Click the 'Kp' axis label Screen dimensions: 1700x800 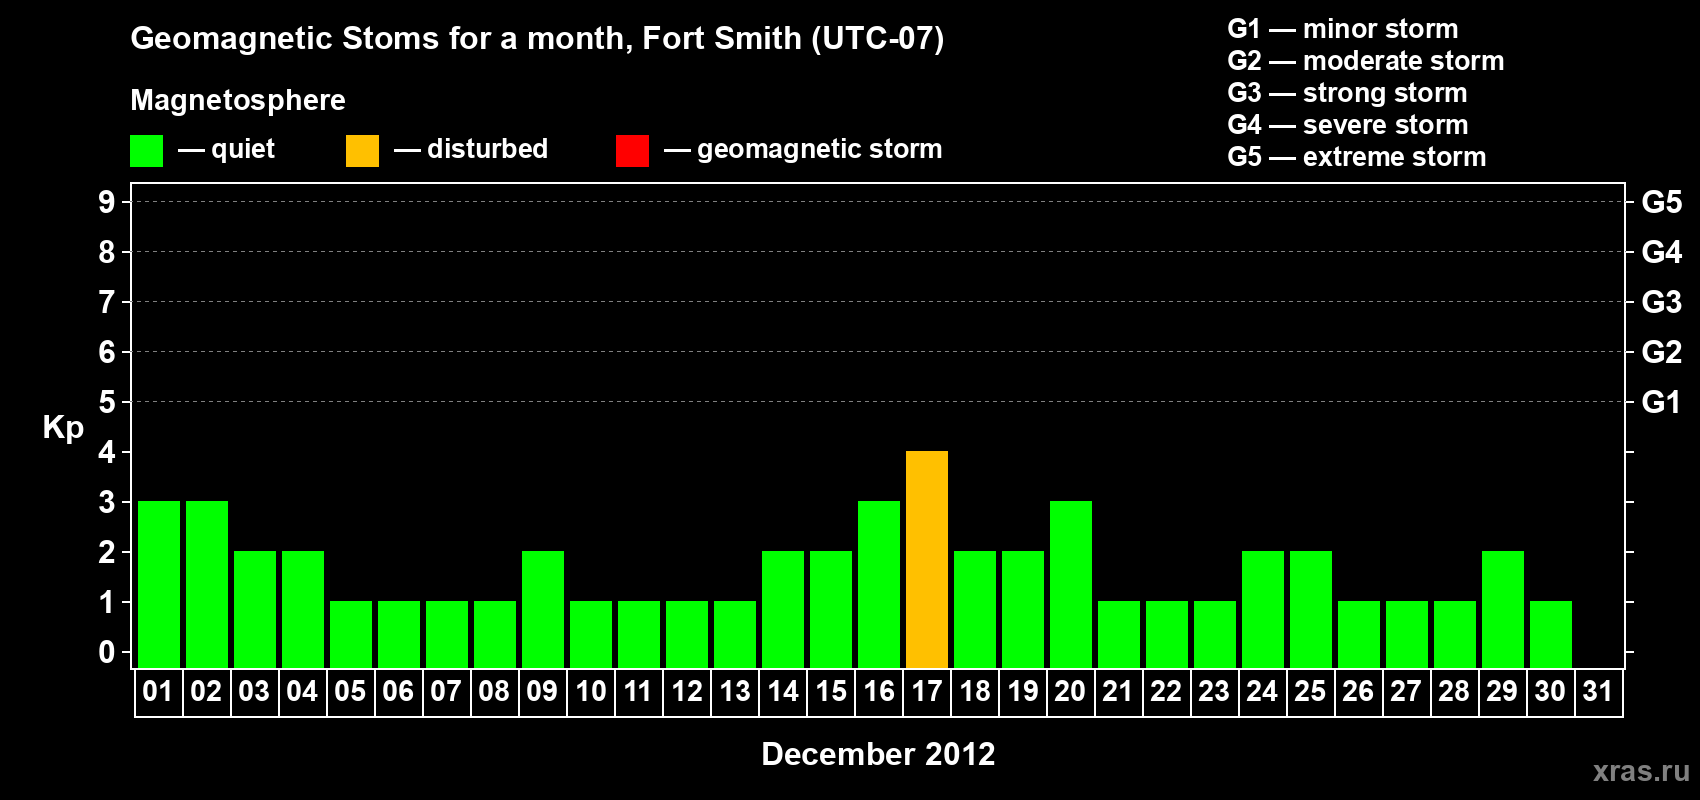(63, 428)
